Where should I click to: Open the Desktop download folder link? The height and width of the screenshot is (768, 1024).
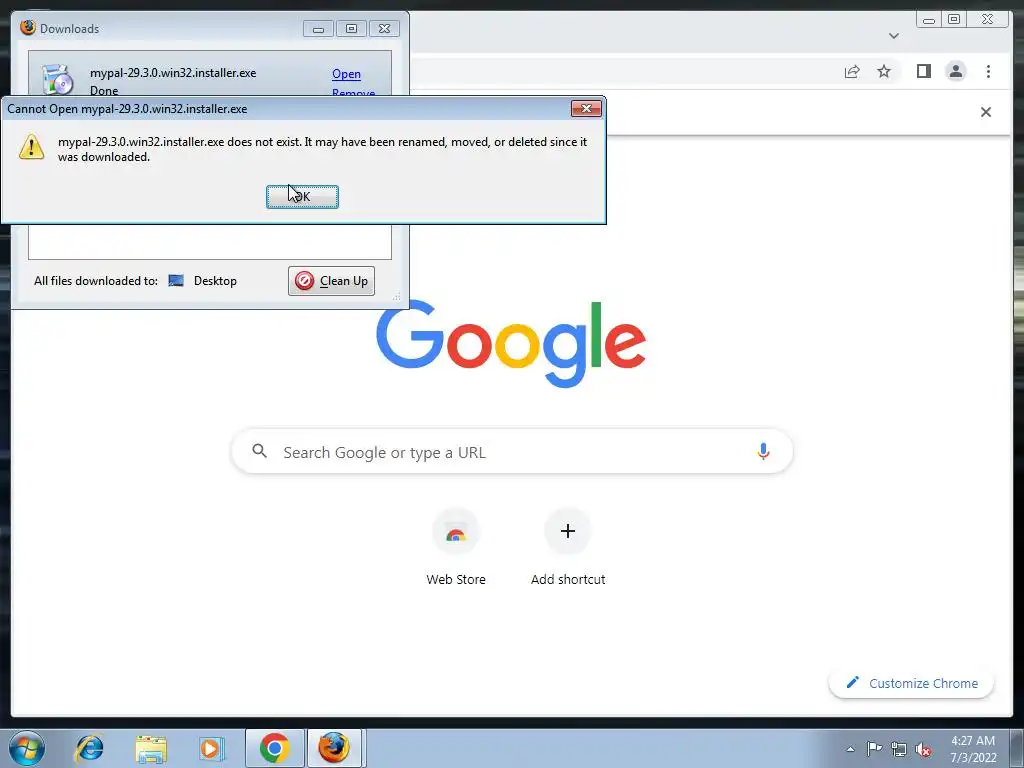[x=215, y=281]
